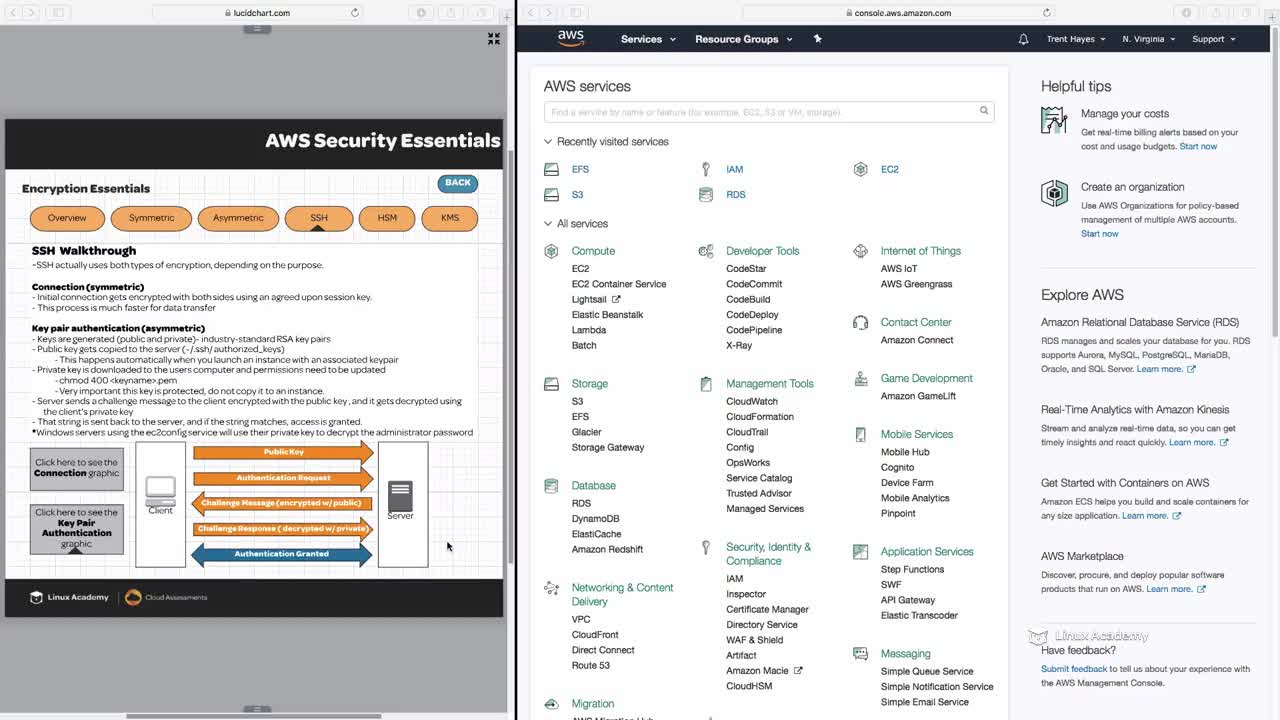The image size is (1280, 720).
Task: Click the Management Tools category icon
Action: tap(706, 384)
